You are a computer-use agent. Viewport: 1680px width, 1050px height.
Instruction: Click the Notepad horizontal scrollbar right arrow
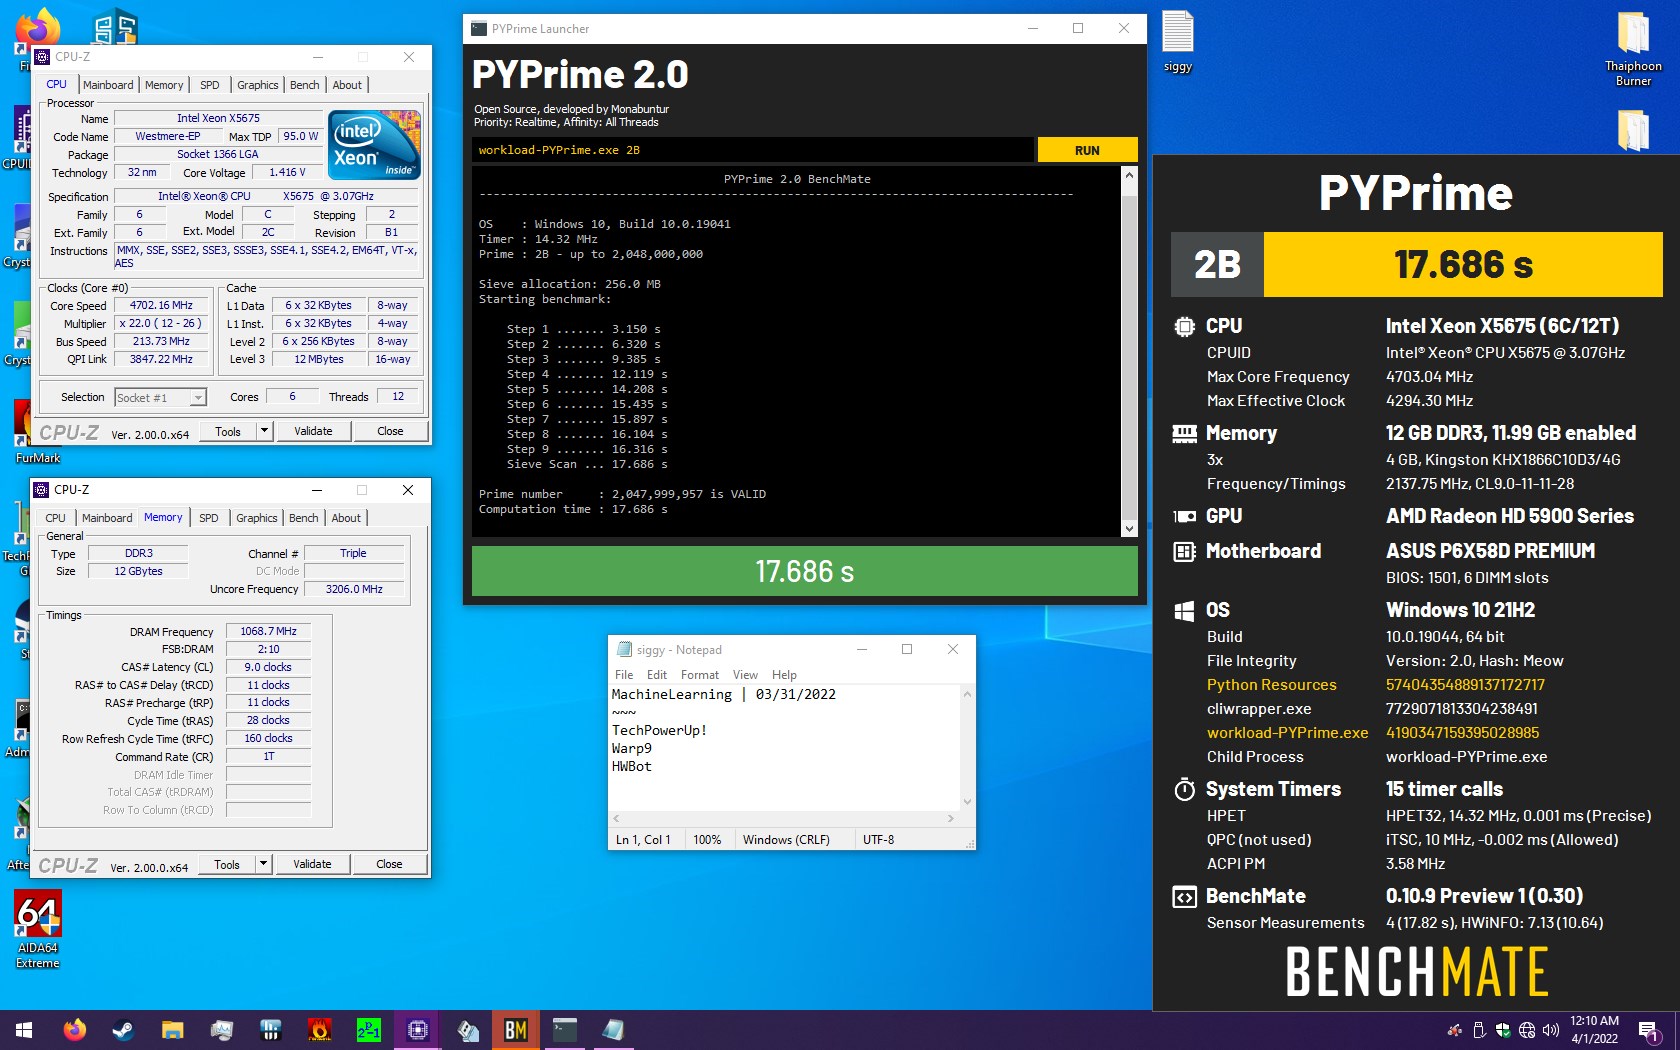950,818
